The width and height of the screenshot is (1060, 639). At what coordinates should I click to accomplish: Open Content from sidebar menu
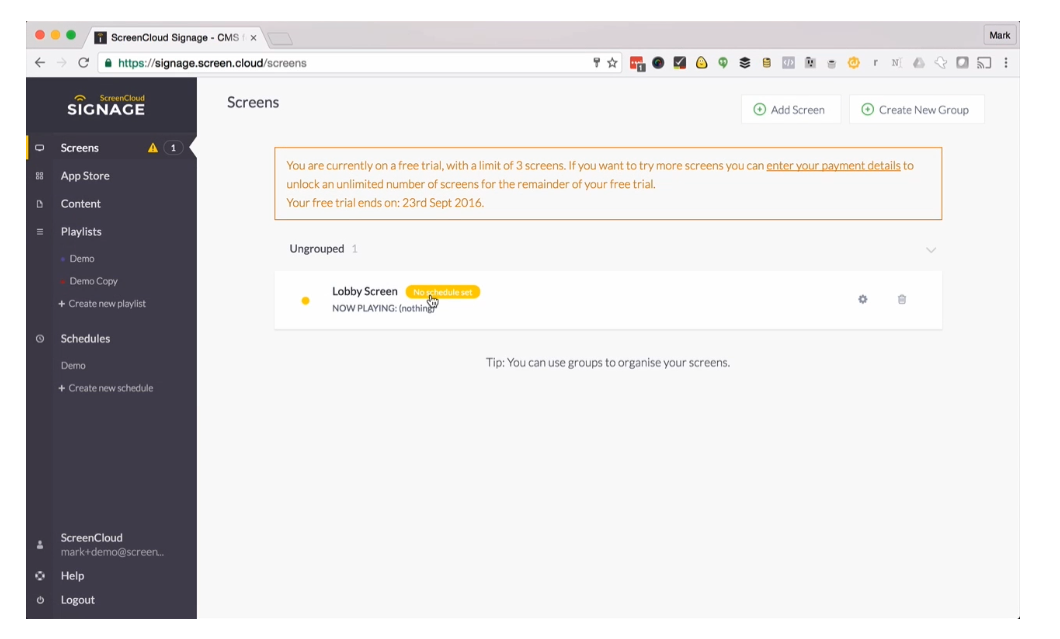pyautogui.click(x=80, y=204)
